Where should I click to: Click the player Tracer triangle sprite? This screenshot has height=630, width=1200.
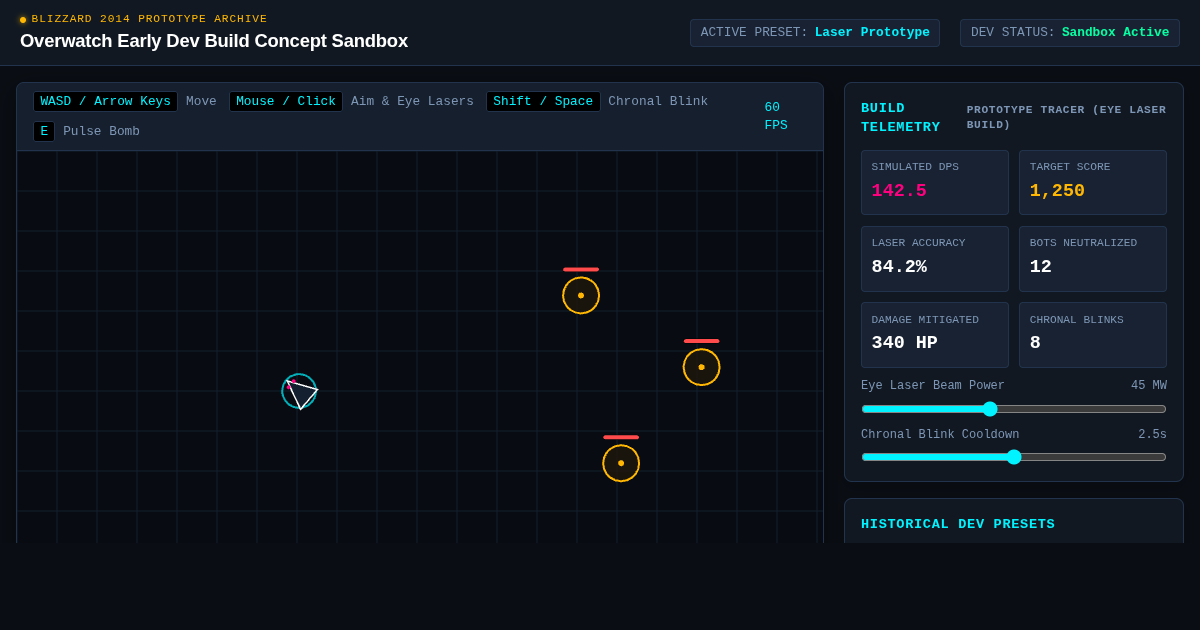[x=300, y=392]
